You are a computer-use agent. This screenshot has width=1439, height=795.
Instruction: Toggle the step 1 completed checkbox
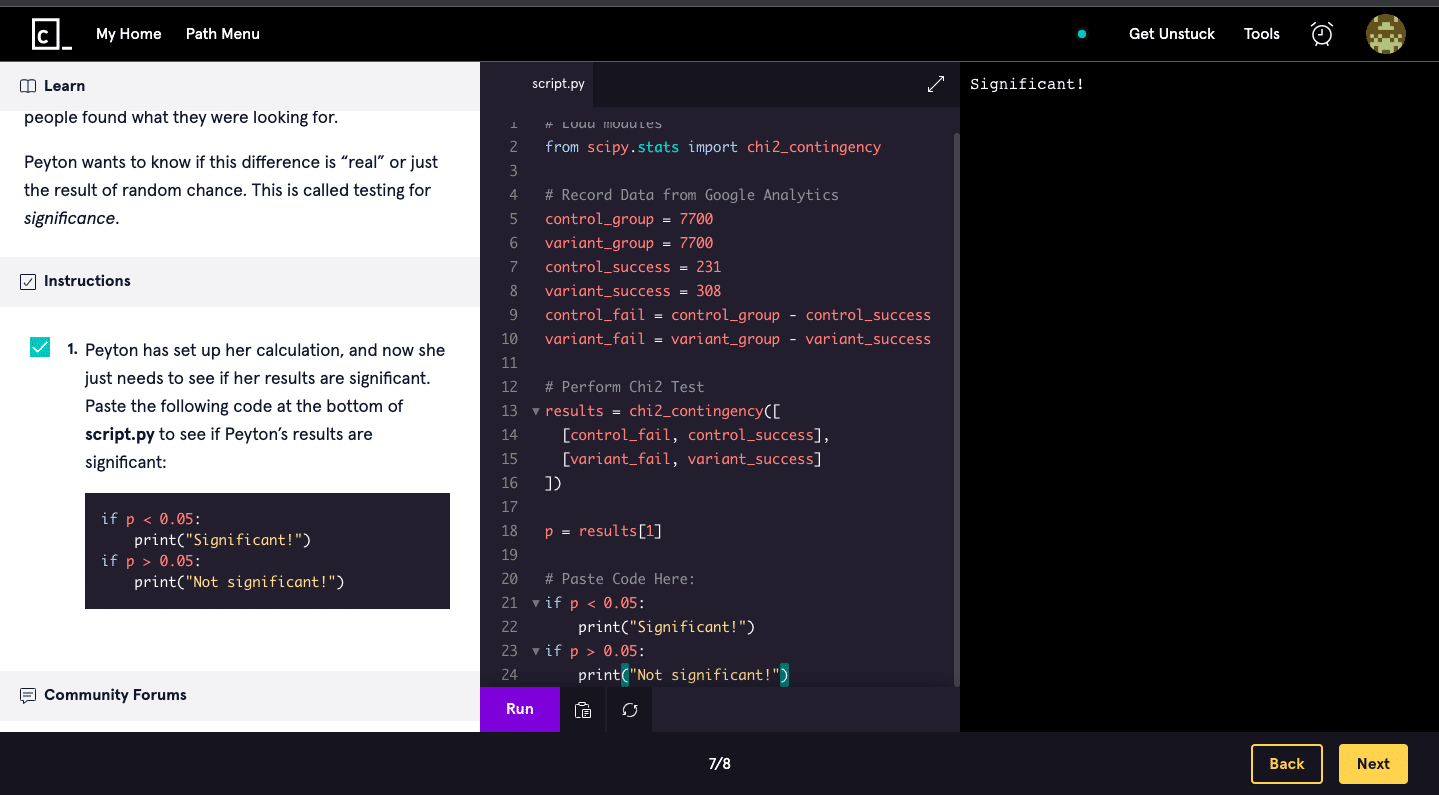pos(40,348)
